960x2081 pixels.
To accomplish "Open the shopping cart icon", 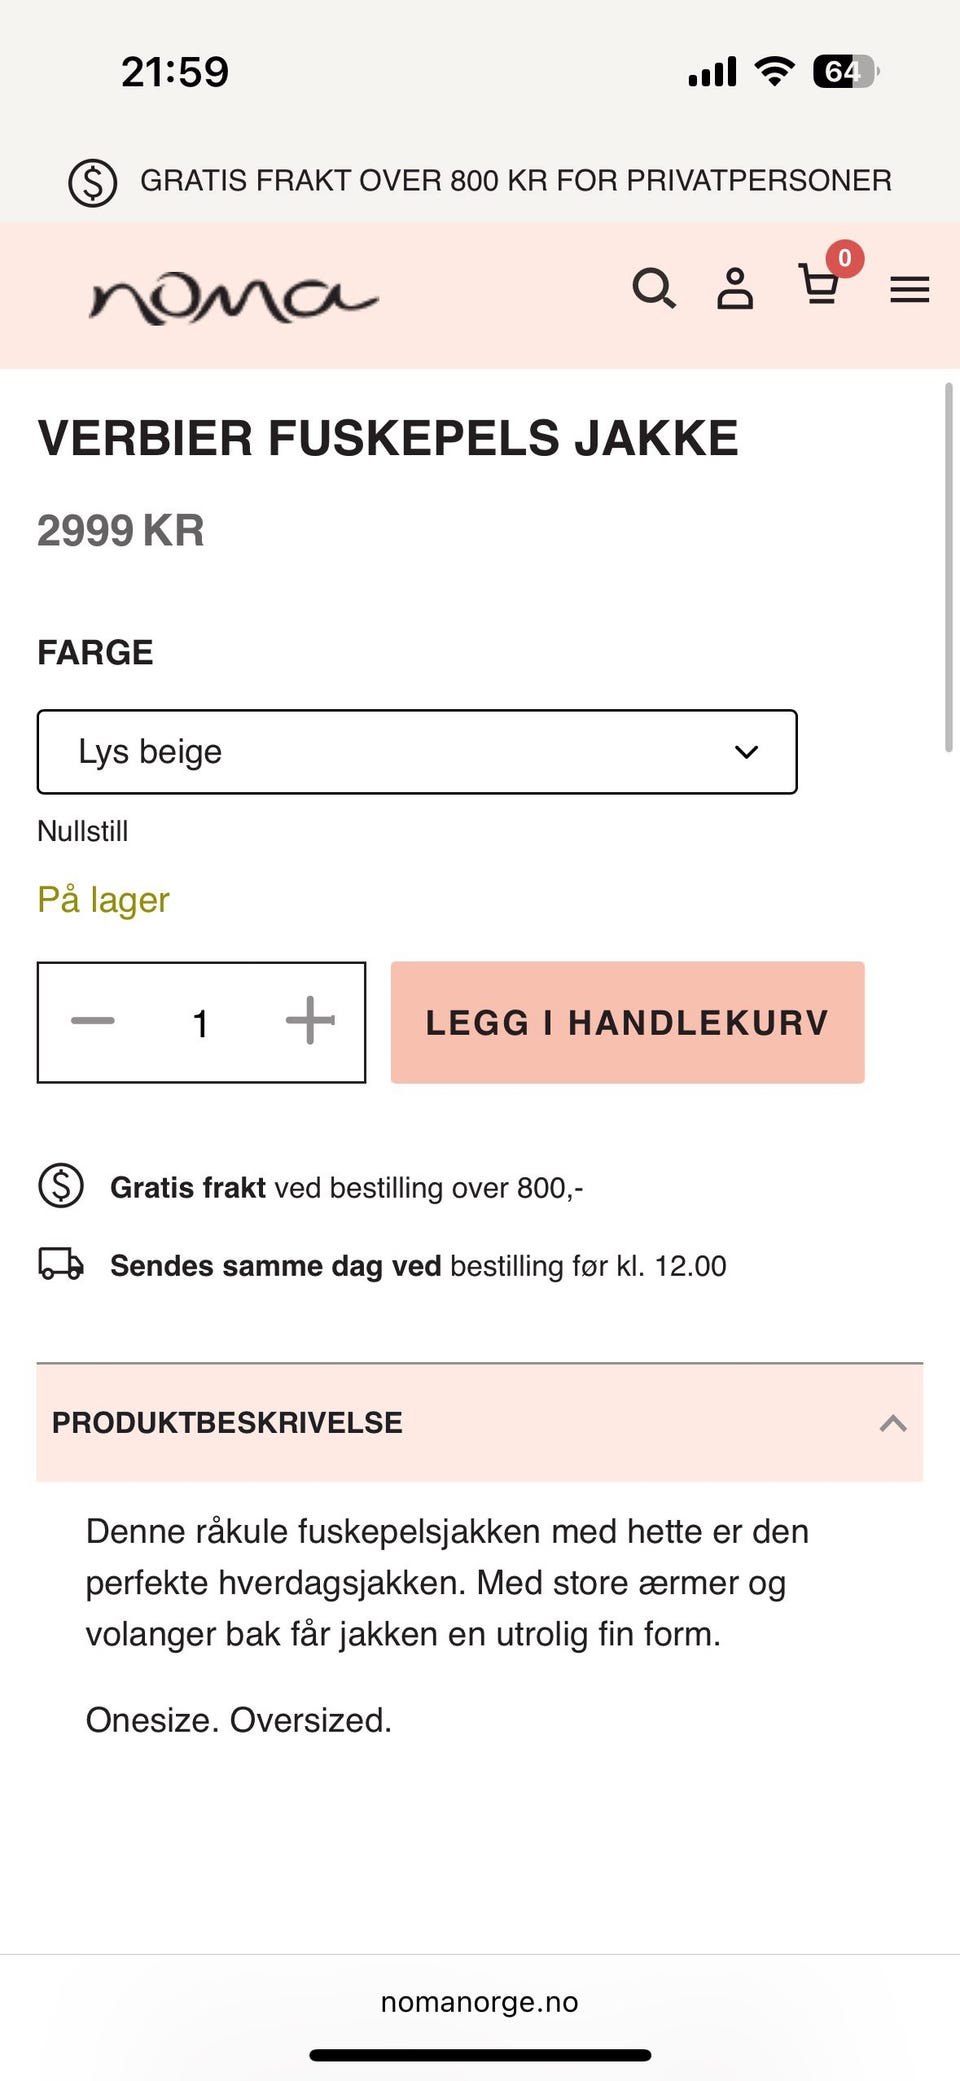I will pos(819,286).
